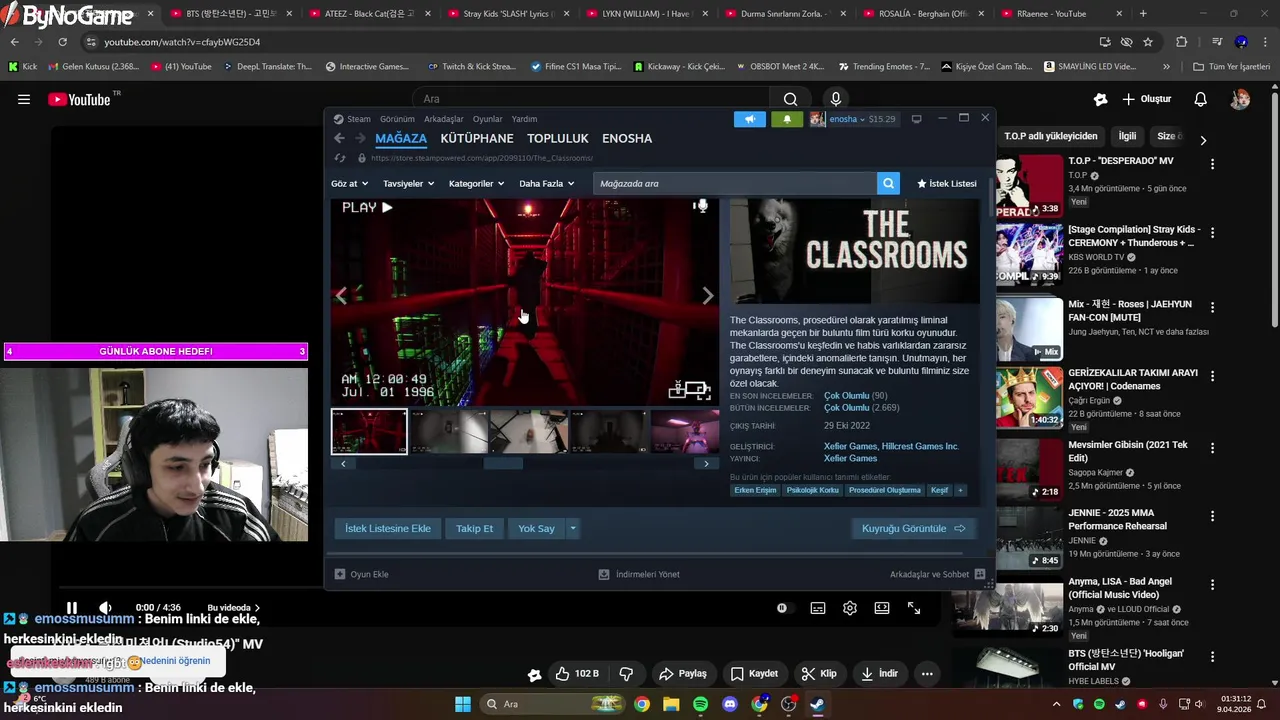This screenshot has height=720, width=1280.
Task: Click the Psikolojik Korku tag
Action: click(x=812, y=490)
